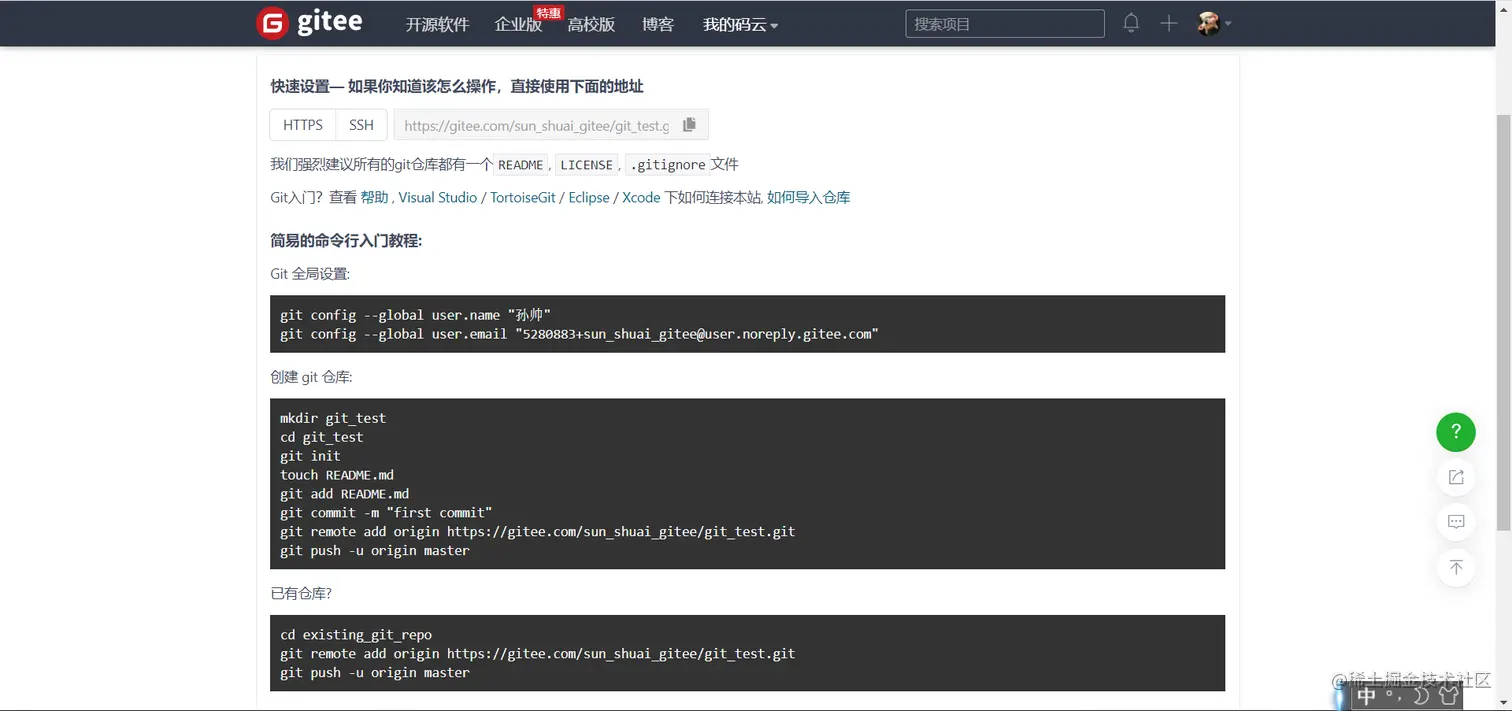Select the SSH protocol button
Image resolution: width=1512 pixels, height=711 pixels.
361,125
